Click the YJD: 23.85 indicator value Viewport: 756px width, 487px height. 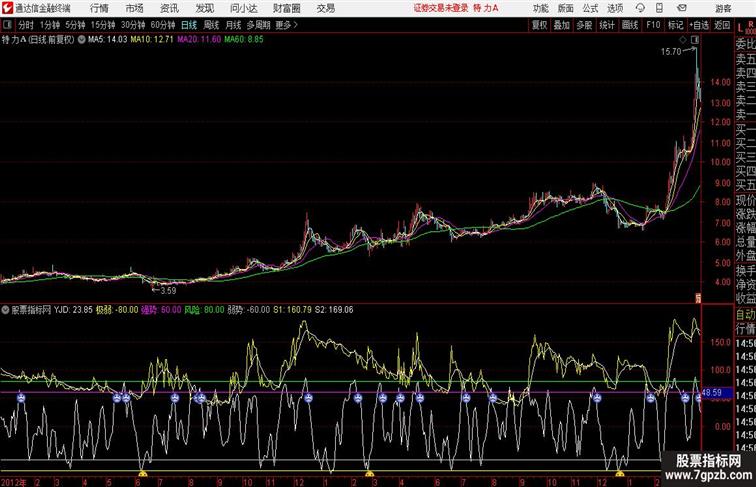pyautogui.click(x=73, y=310)
